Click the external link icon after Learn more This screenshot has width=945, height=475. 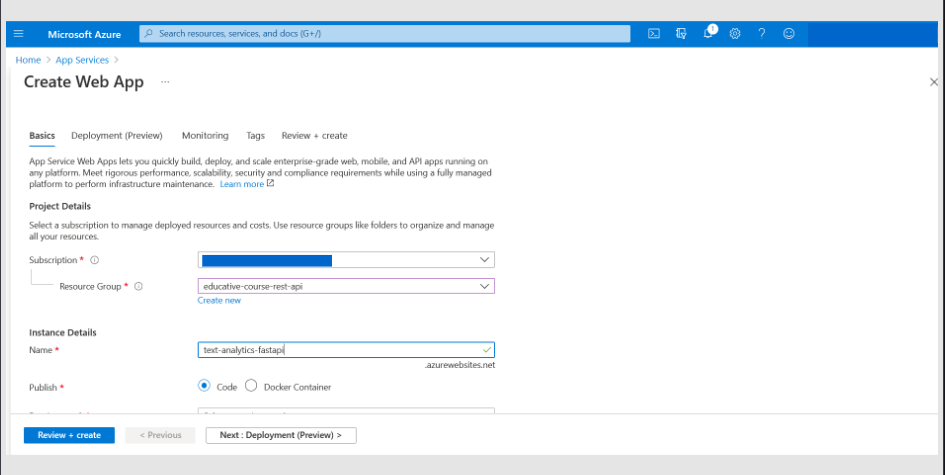click(x=271, y=183)
